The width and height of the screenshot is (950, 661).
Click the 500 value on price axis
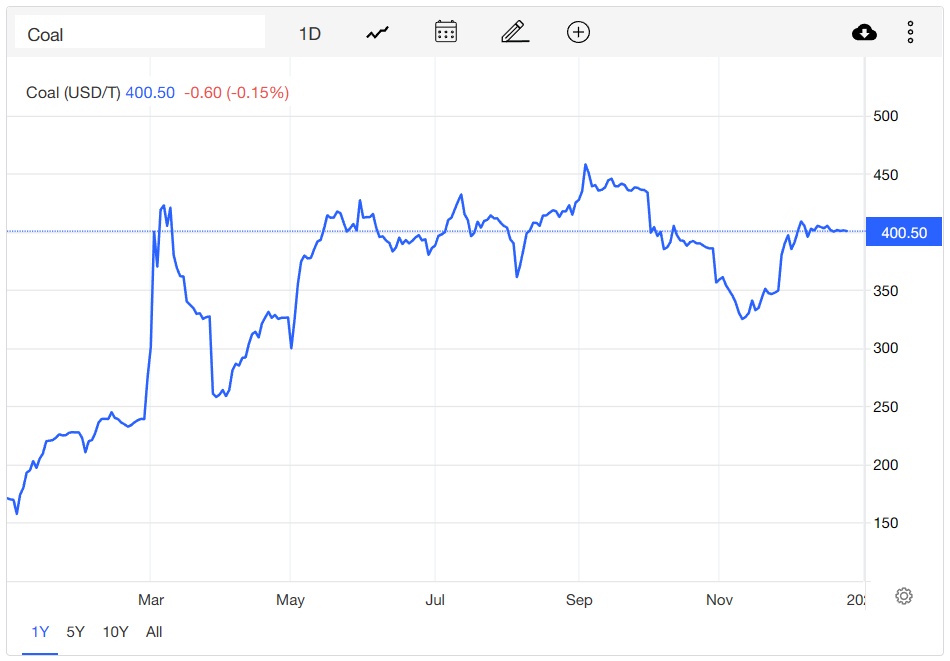(x=886, y=116)
